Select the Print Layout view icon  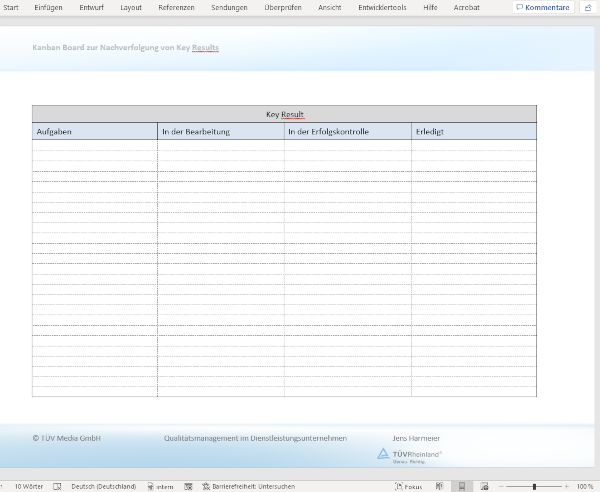pos(462,486)
